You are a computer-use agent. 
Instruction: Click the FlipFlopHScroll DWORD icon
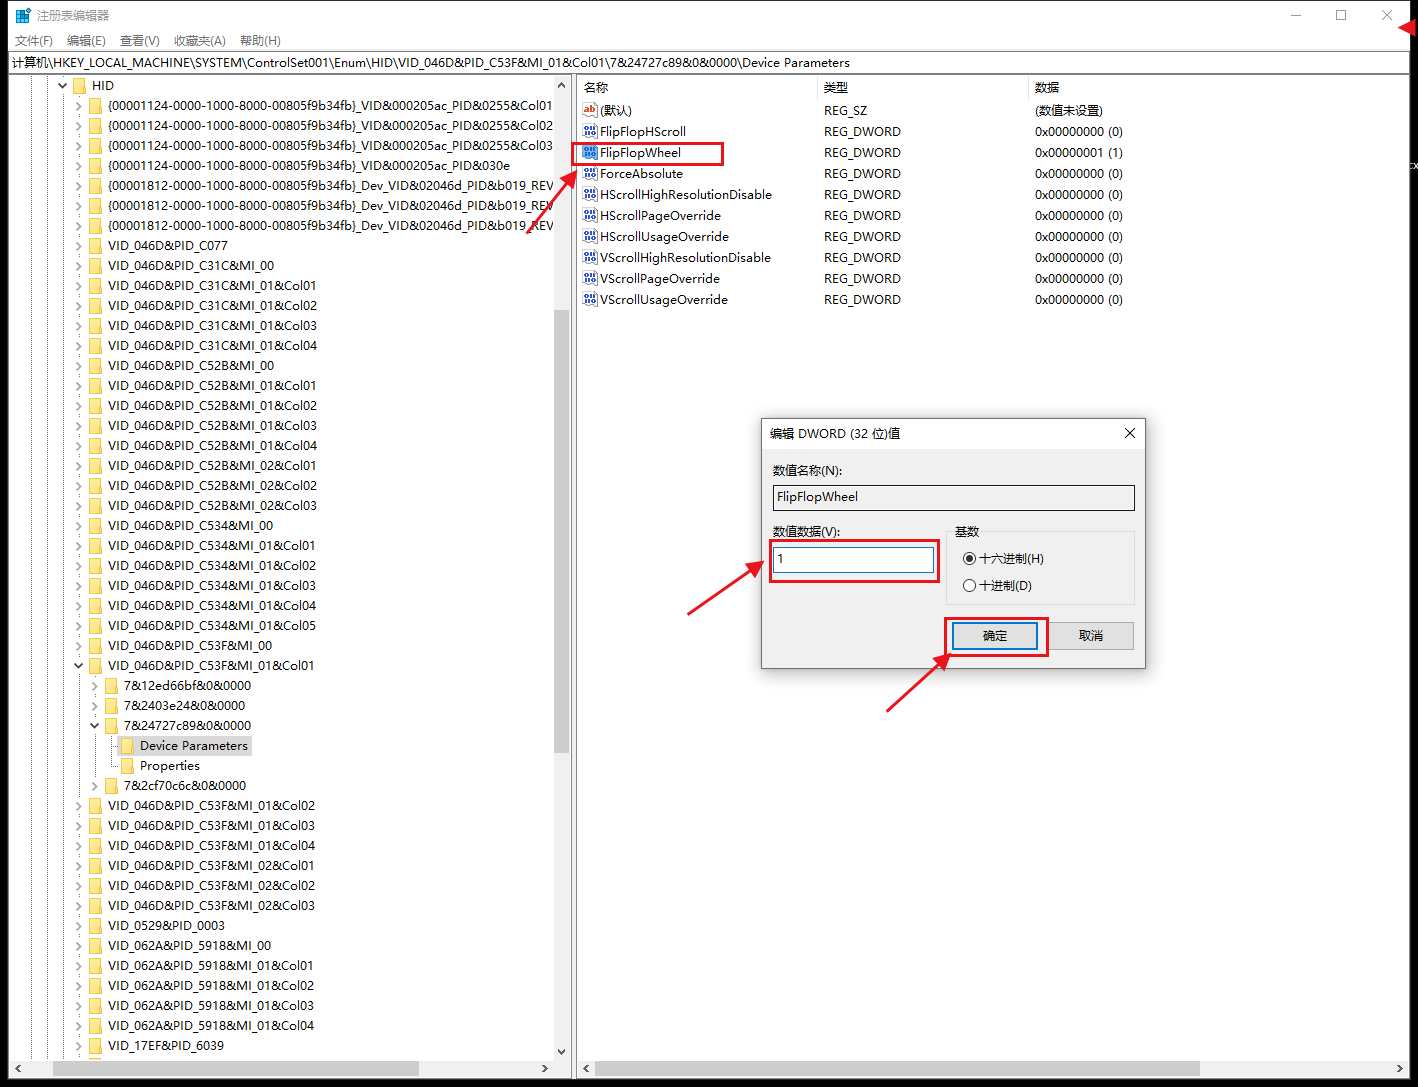click(x=590, y=131)
